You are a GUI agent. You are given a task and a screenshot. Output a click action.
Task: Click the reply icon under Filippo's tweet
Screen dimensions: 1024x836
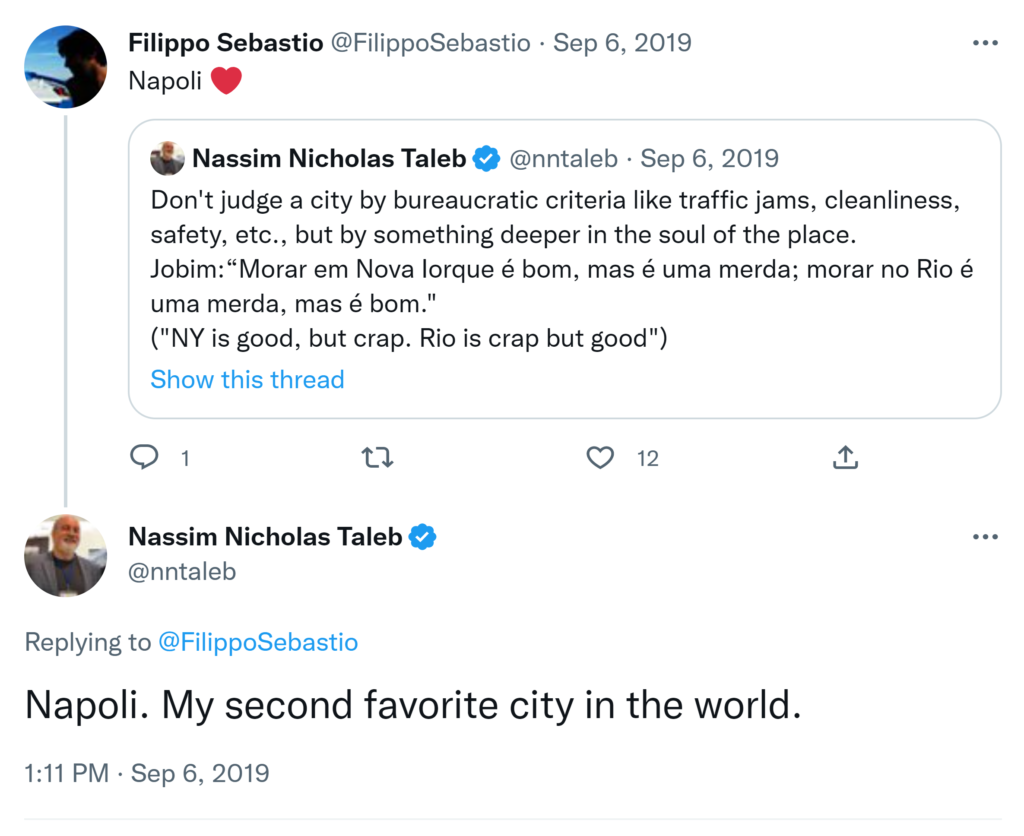click(x=145, y=458)
